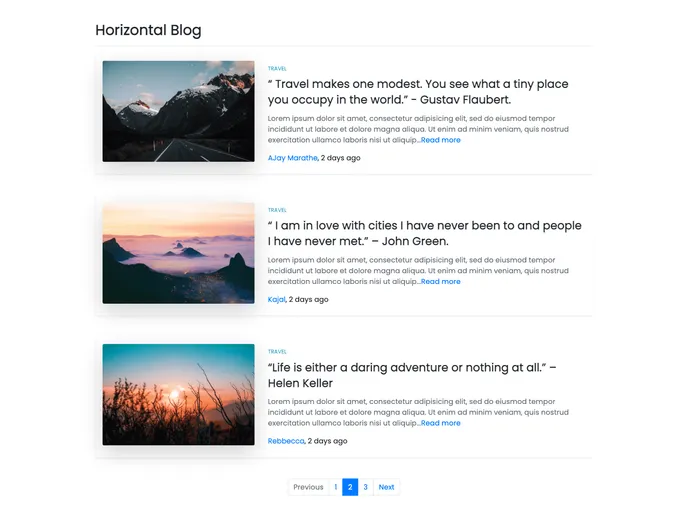Click TRAVEL category above the Gustav Flaubert quote
This screenshot has width=688, height=512.
coord(277,69)
